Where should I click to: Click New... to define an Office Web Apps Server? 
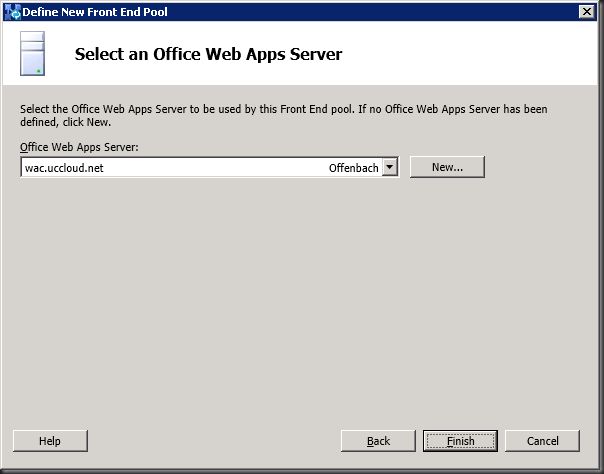click(447, 167)
